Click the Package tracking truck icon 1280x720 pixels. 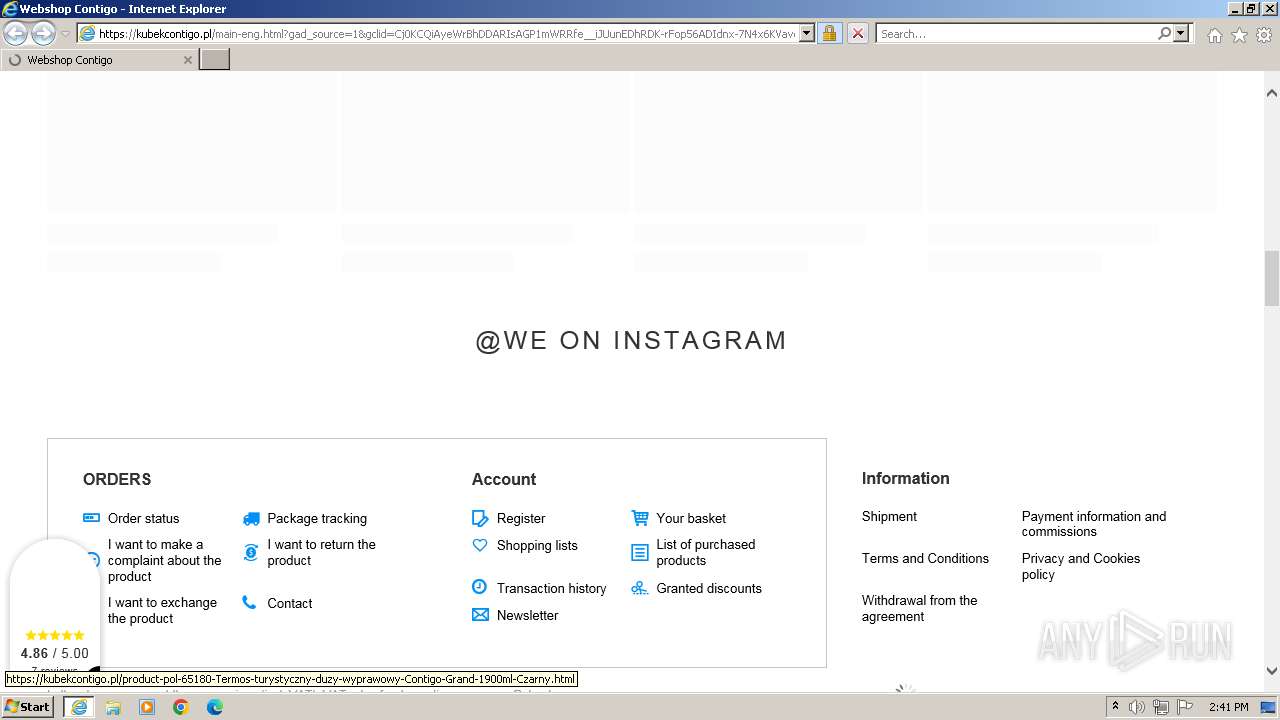(x=251, y=518)
